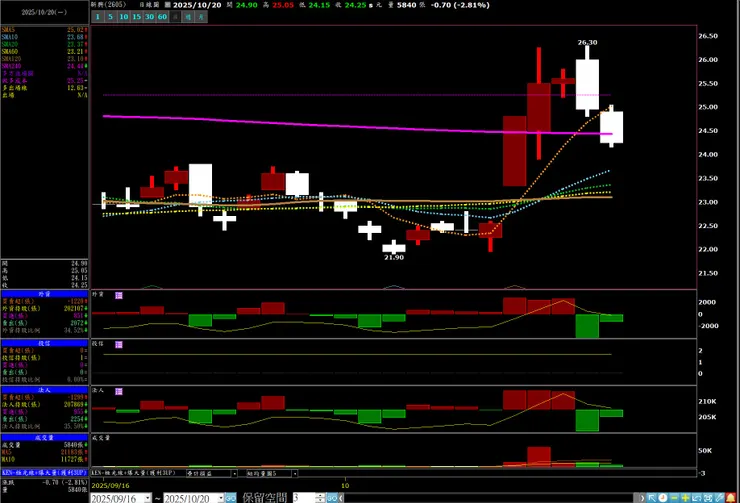The width and height of the screenshot is (740, 503).
Task: Click the clock history icon
Action: click(663, 498)
